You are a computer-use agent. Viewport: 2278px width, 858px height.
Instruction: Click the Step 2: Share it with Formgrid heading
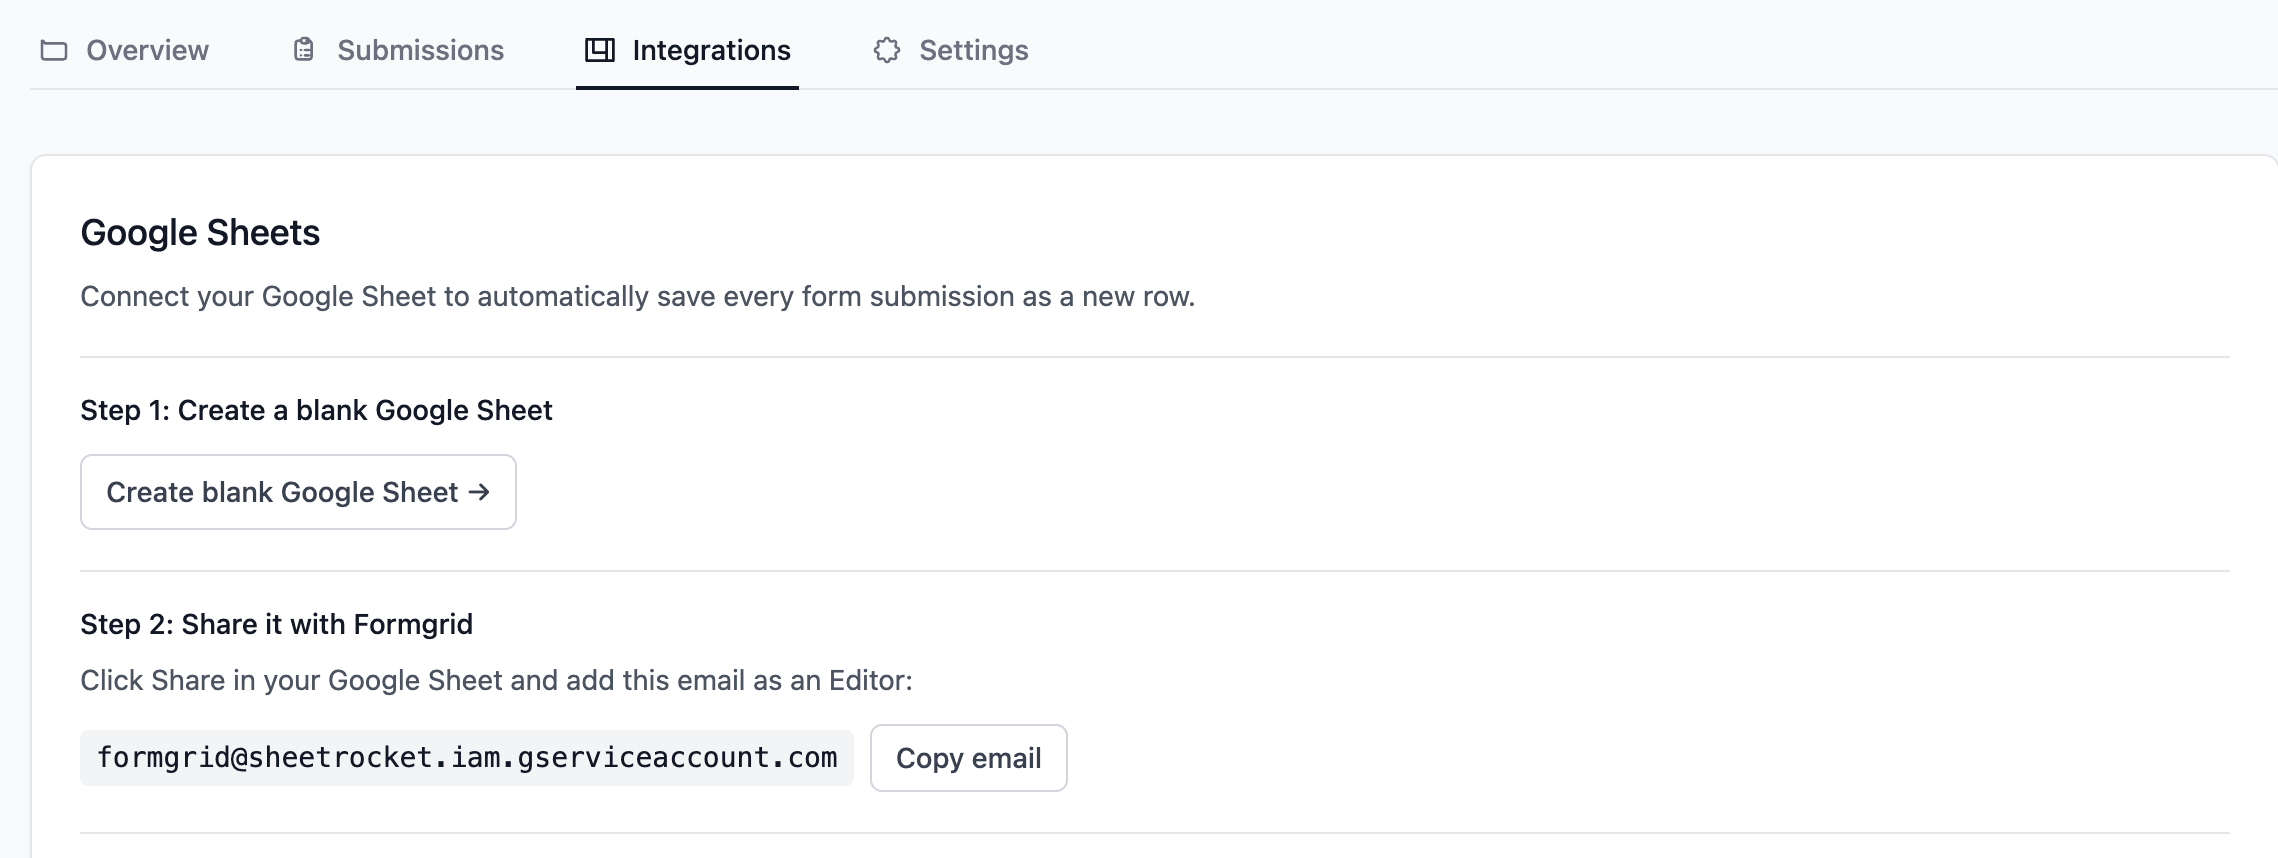[276, 625]
